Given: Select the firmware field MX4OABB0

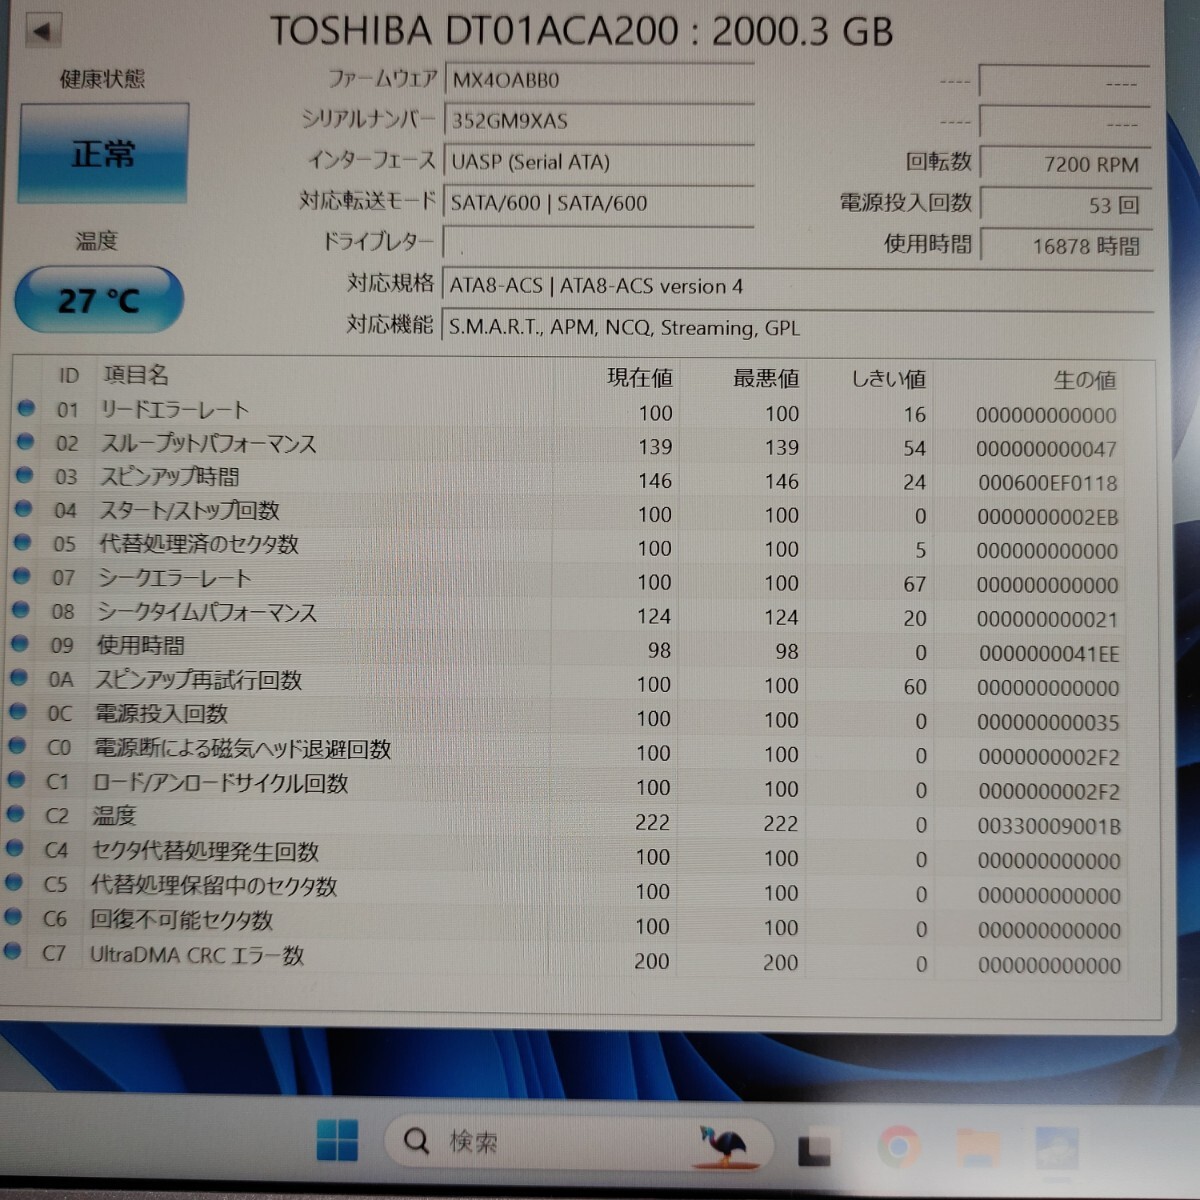Looking at the screenshot, I should click(598, 80).
